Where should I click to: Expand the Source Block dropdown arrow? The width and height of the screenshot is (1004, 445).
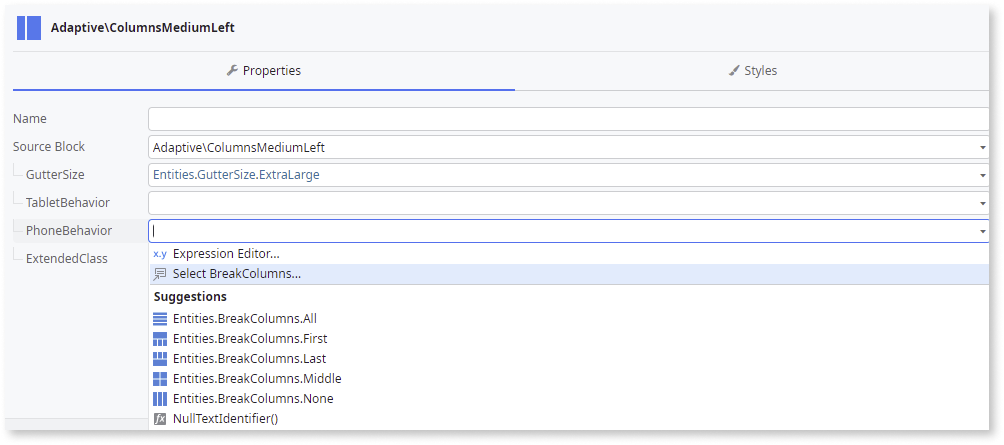[983, 148]
